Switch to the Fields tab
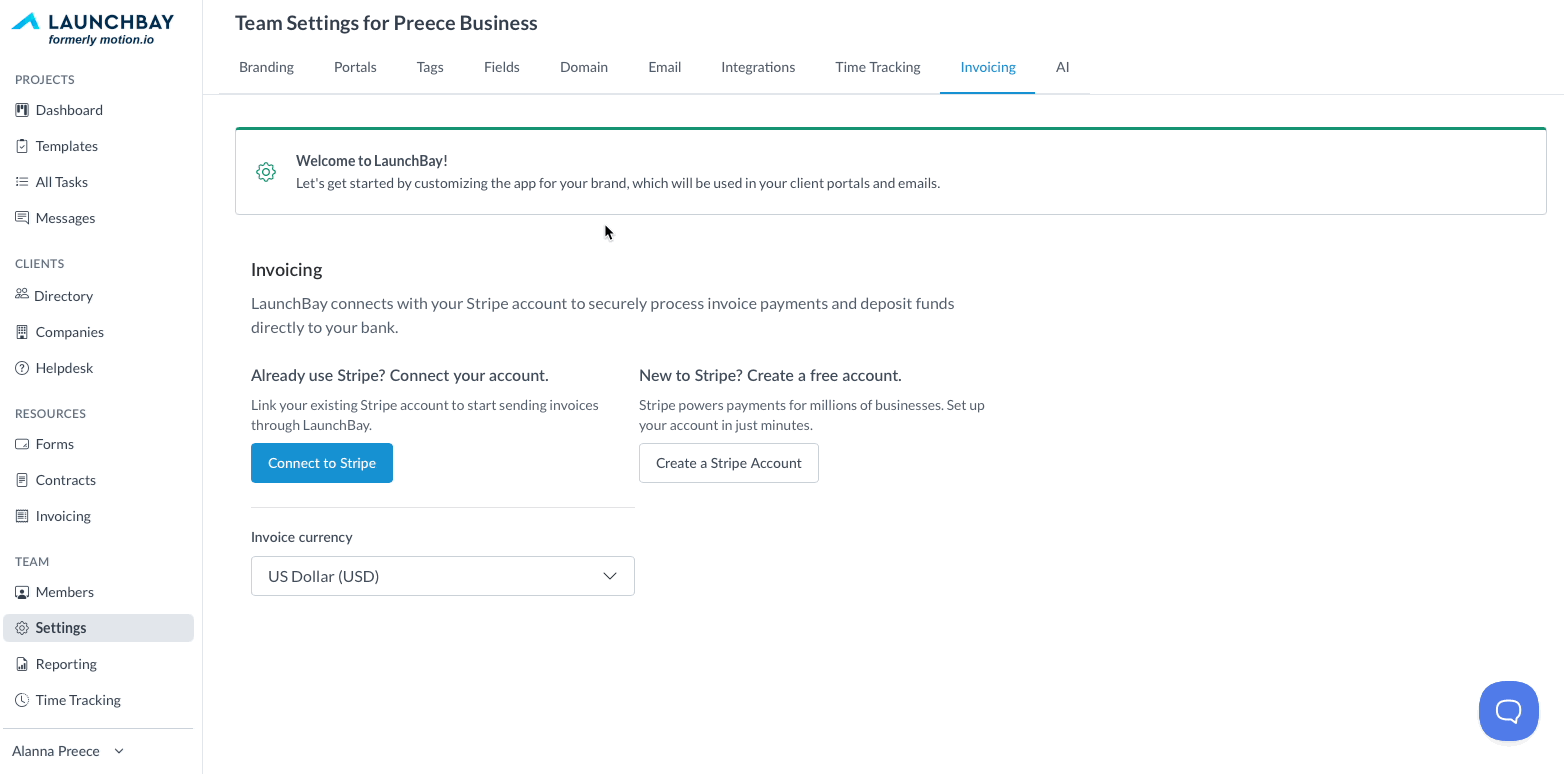The height and width of the screenshot is (774, 1564). coord(502,67)
